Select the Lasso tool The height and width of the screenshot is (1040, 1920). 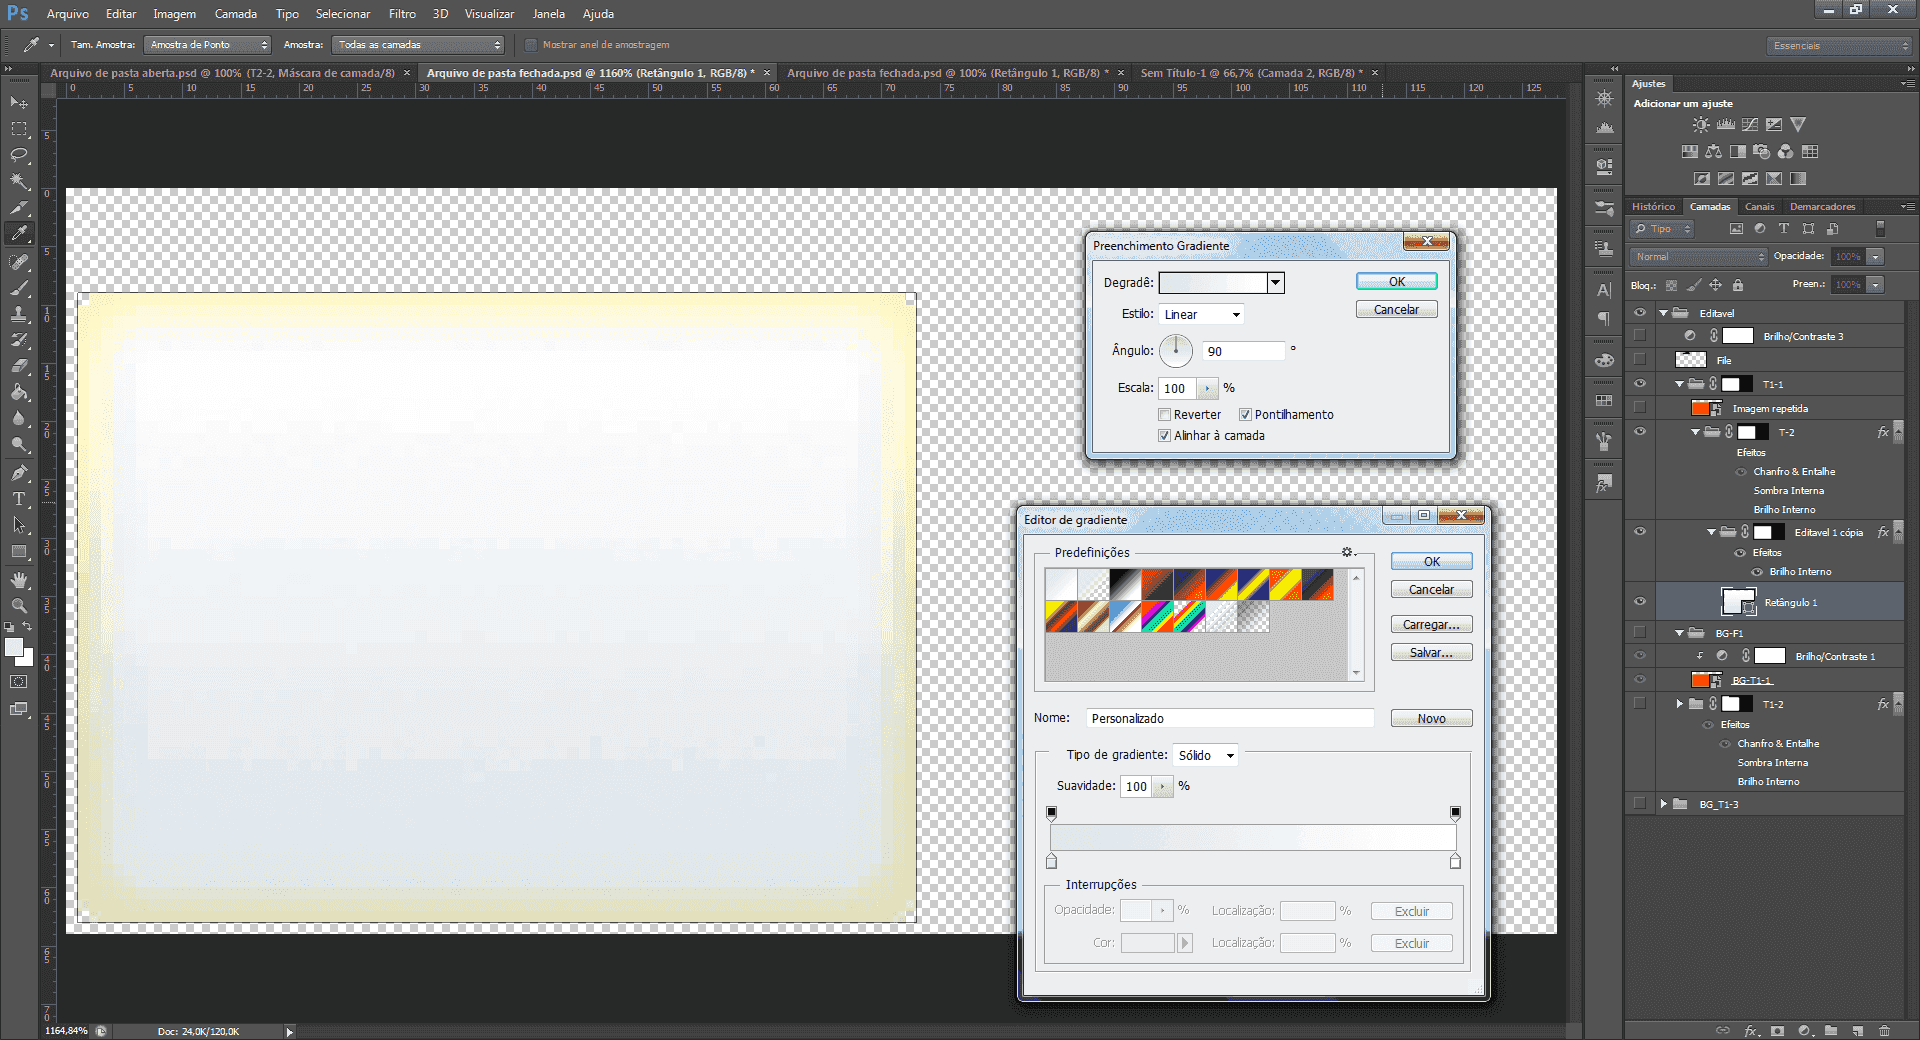[x=19, y=155]
